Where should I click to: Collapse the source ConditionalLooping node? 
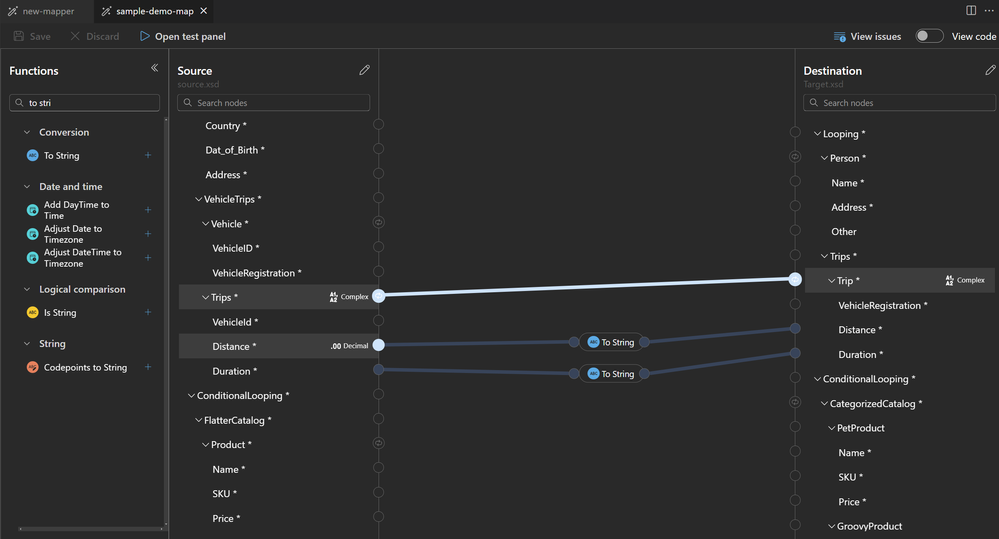[191, 396]
